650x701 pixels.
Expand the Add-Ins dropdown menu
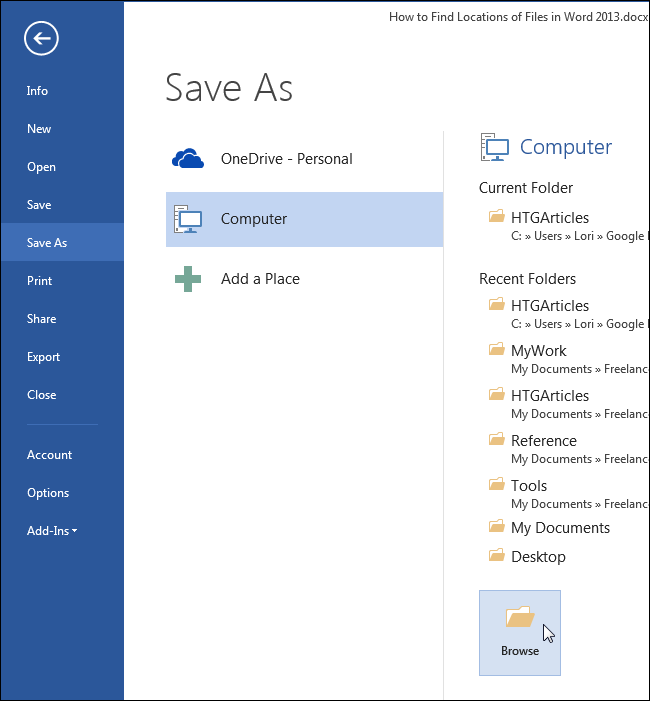(52, 531)
